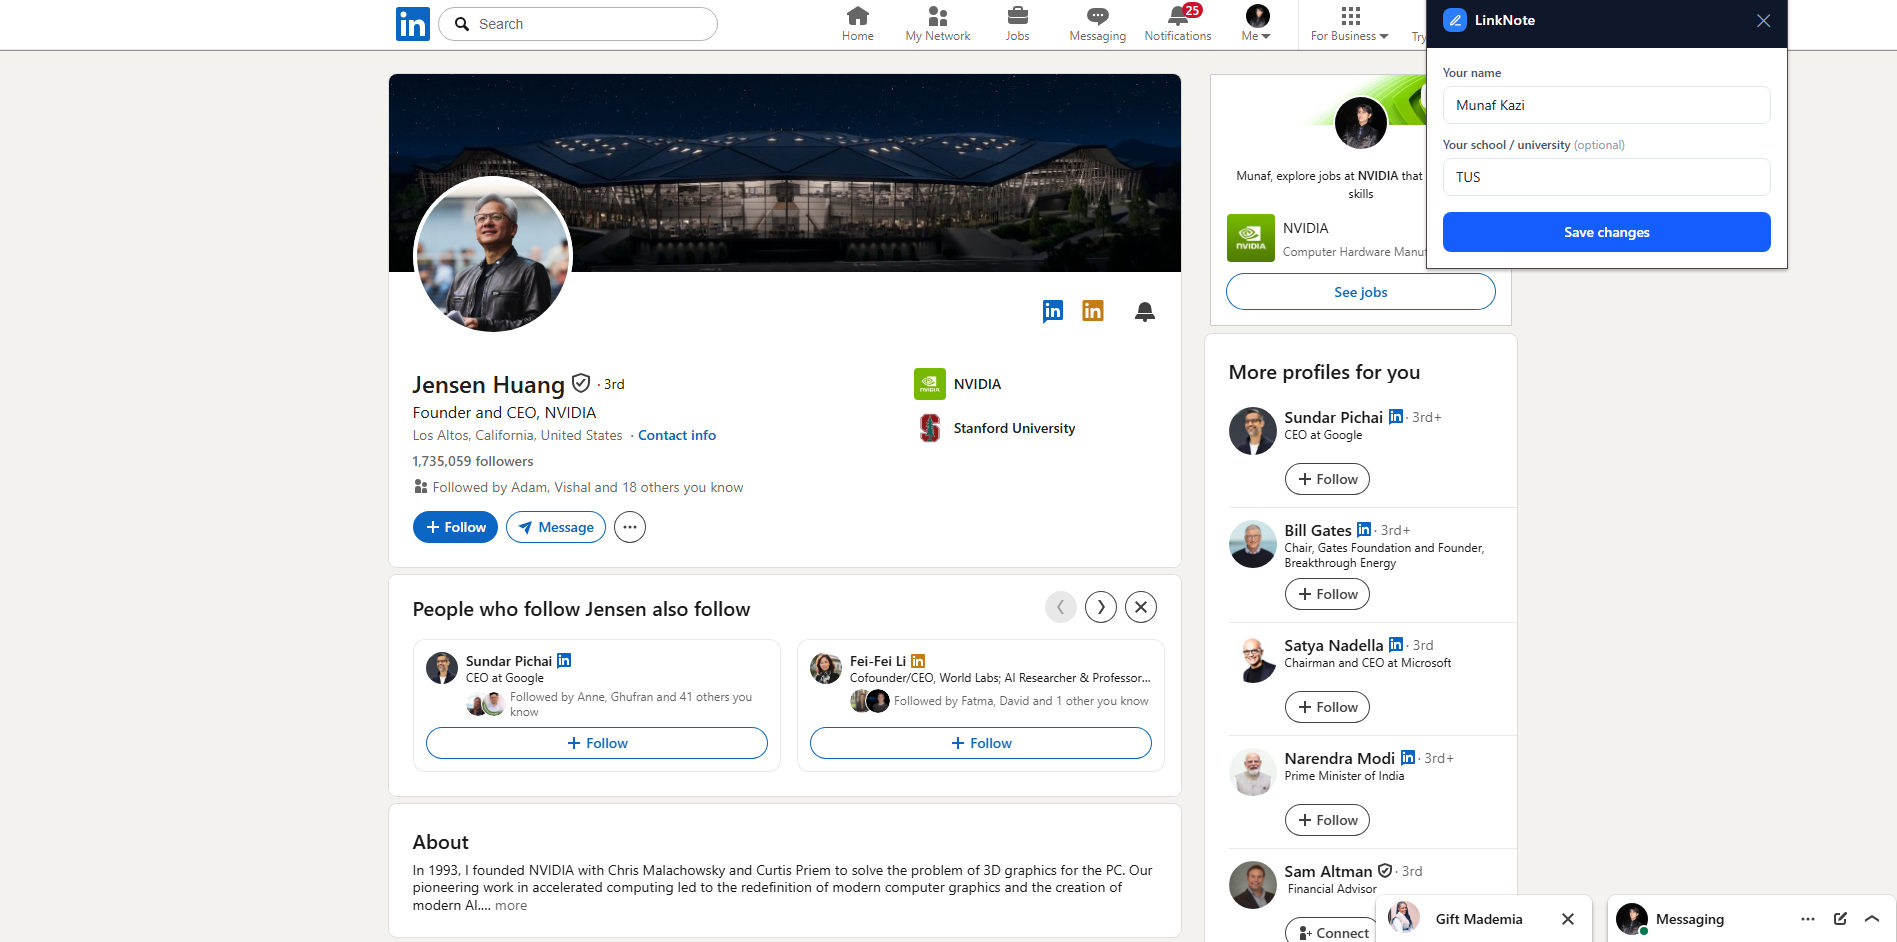Close the Gift Mademia chat tab
The image size is (1897, 942).
point(1568,919)
